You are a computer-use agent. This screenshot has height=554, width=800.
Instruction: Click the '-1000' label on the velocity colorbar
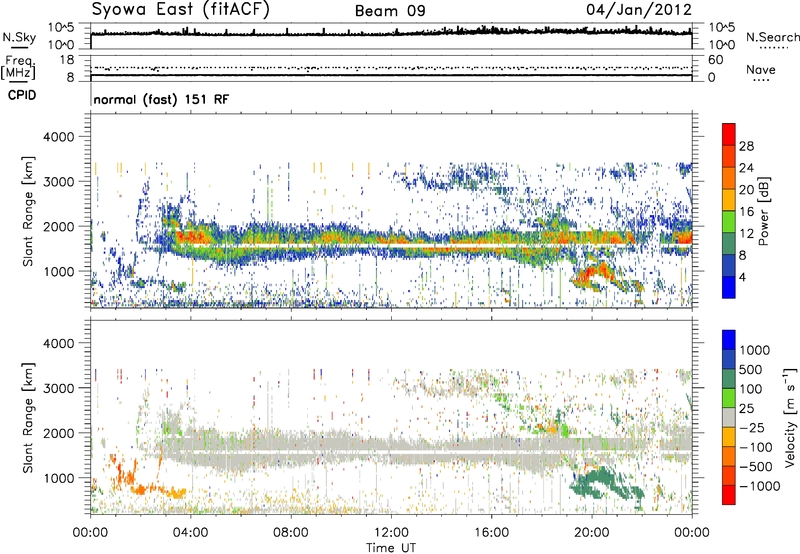[759, 486]
